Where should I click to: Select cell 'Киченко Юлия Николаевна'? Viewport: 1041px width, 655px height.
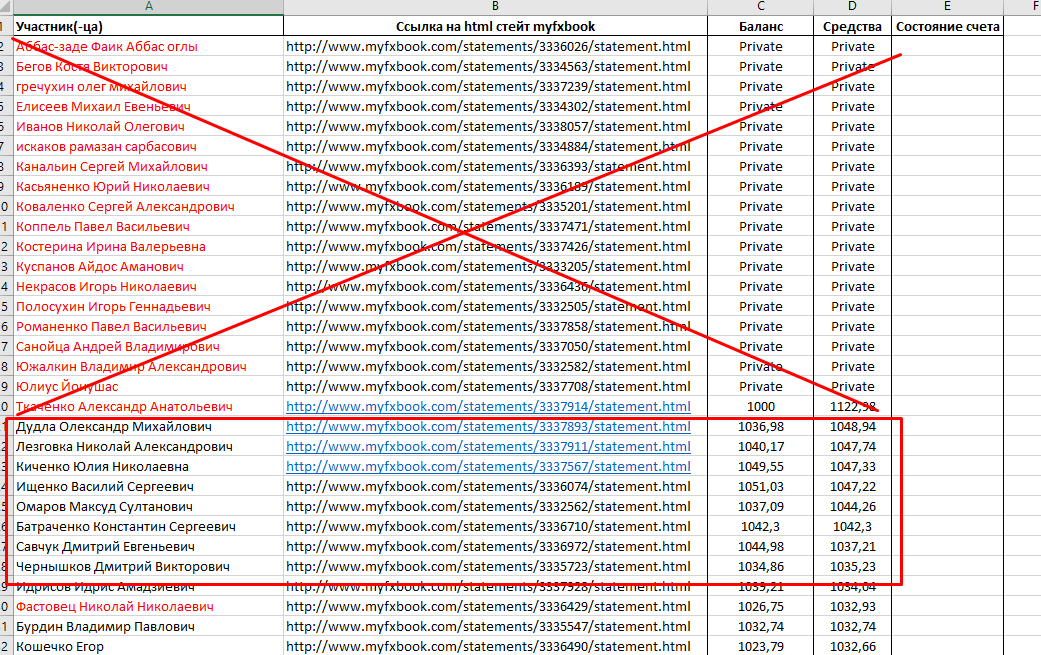click(148, 466)
